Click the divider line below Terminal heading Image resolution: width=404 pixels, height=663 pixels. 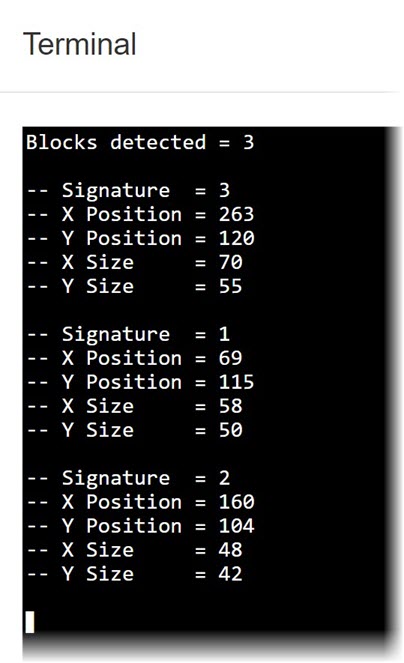200,92
